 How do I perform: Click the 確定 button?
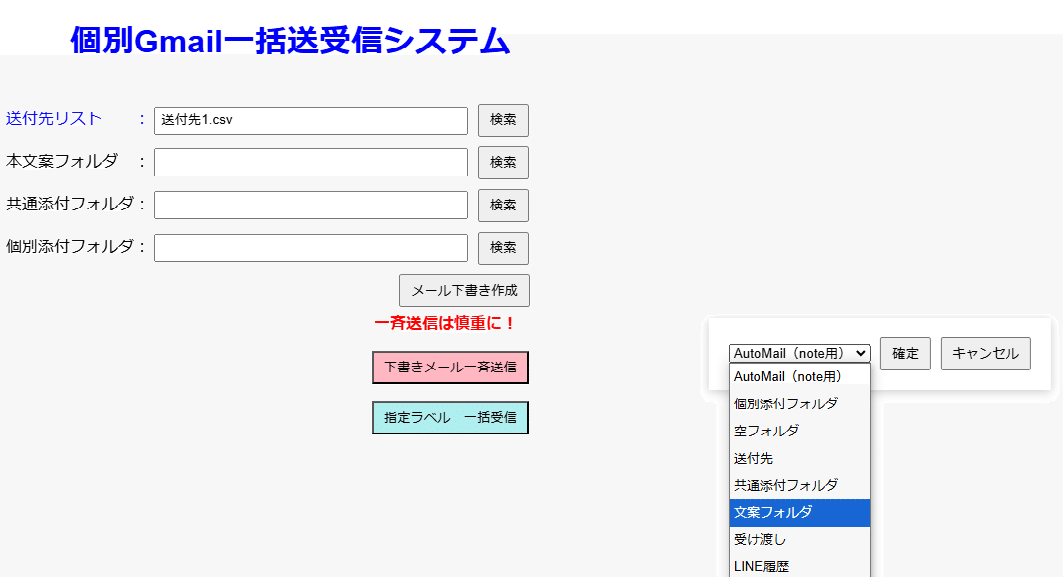click(x=905, y=353)
